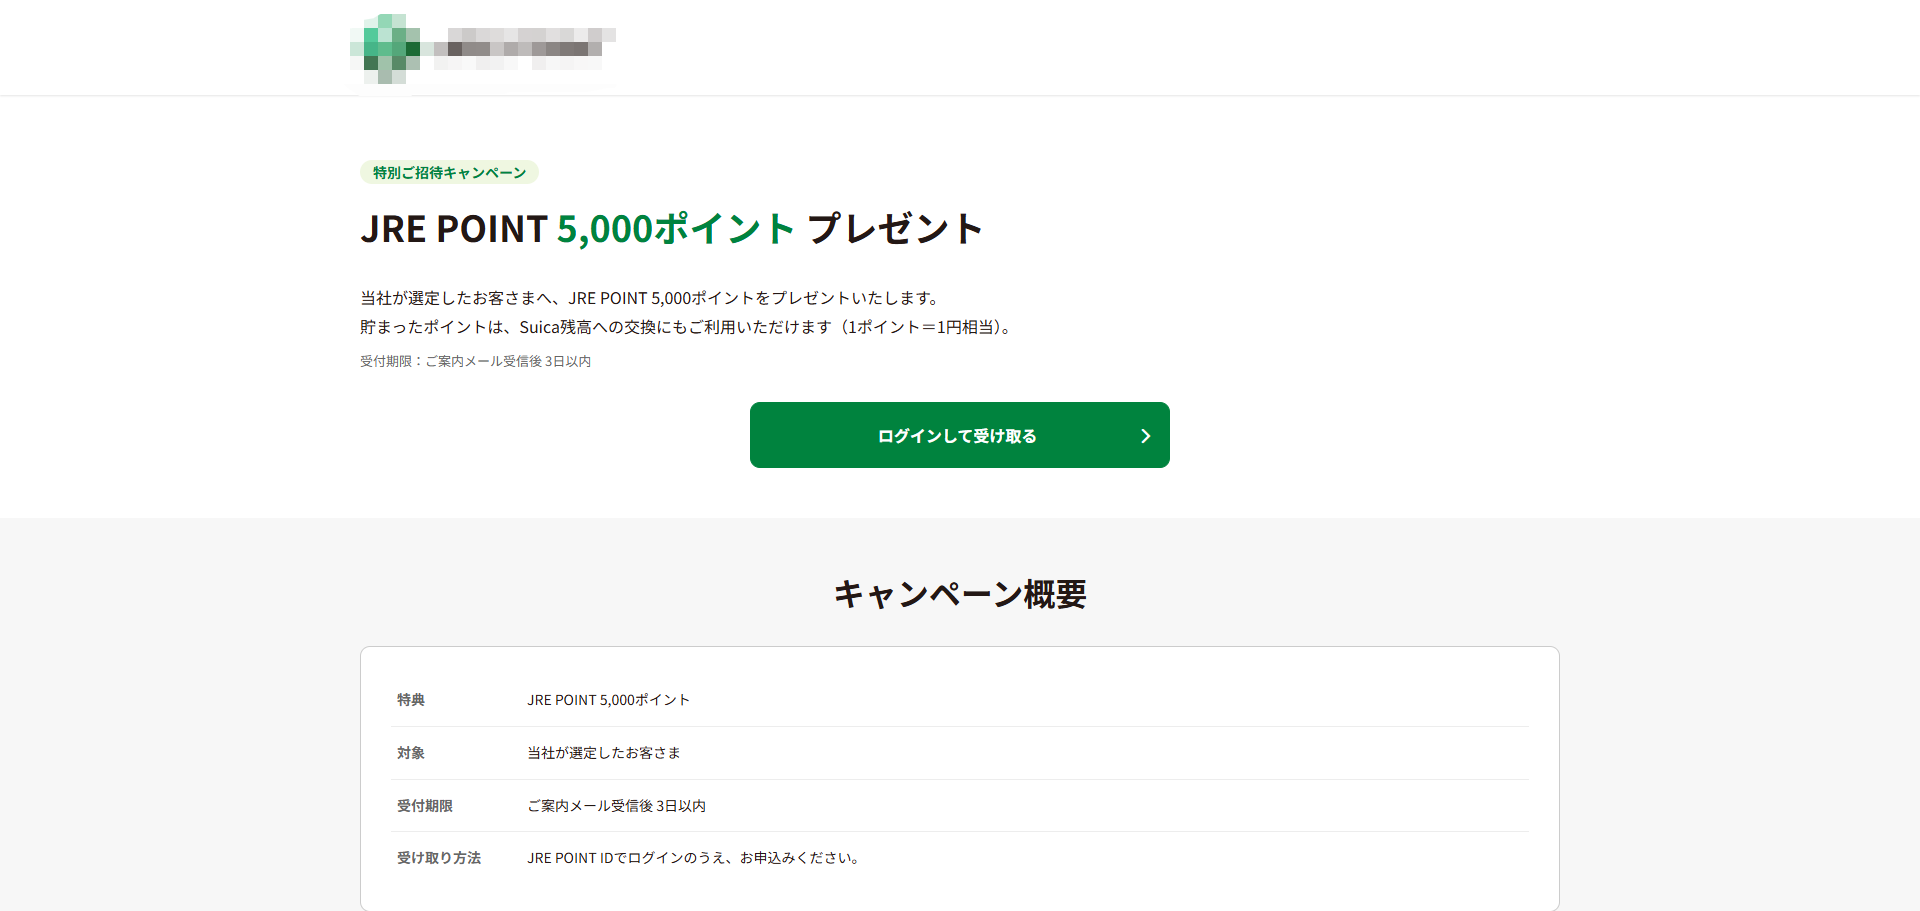This screenshot has height=911, width=1920.
Task: Click the blurred site name next to logo
Action: 522,48
